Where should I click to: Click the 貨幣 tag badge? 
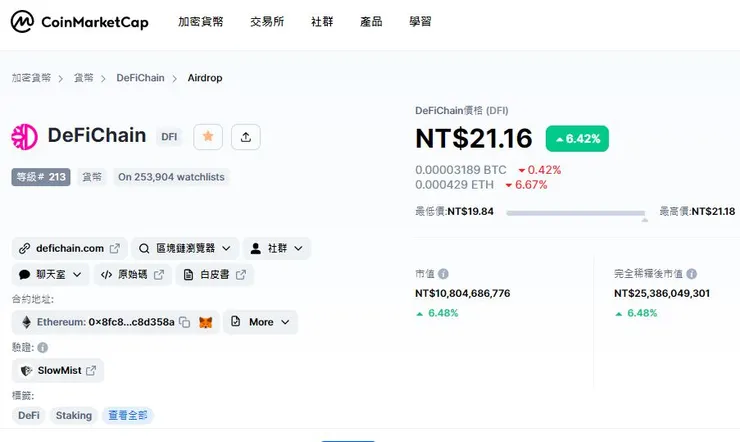point(92,177)
